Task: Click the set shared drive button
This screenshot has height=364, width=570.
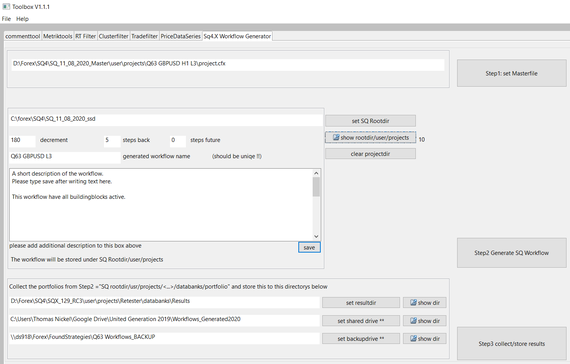Action: tap(361, 321)
